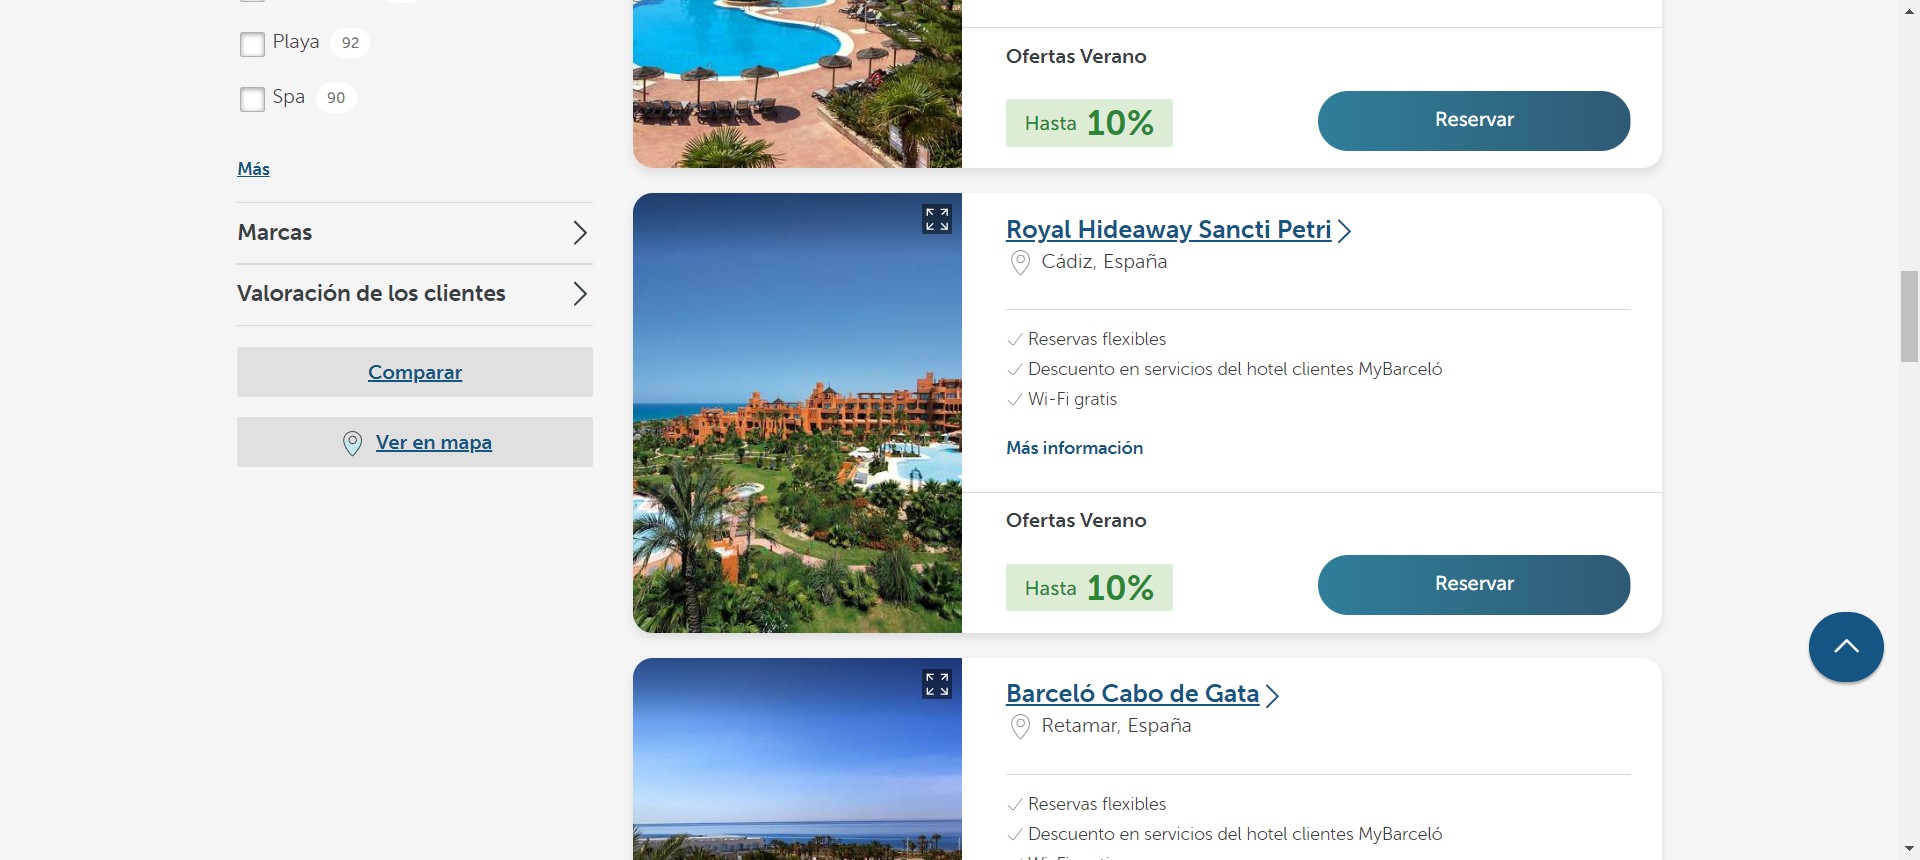This screenshot has height=860, width=1920.
Task: Click arrow next to Royal Hideaway Sancti Petri
Action: coord(1345,231)
